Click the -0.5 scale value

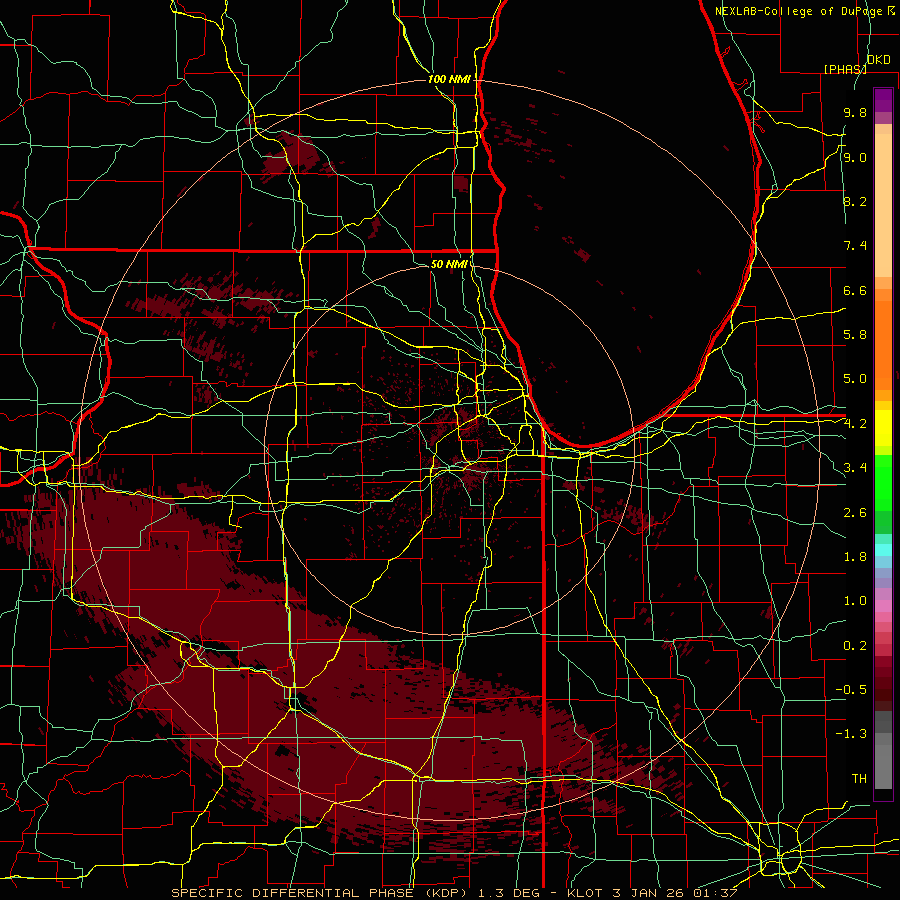coord(851,689)
